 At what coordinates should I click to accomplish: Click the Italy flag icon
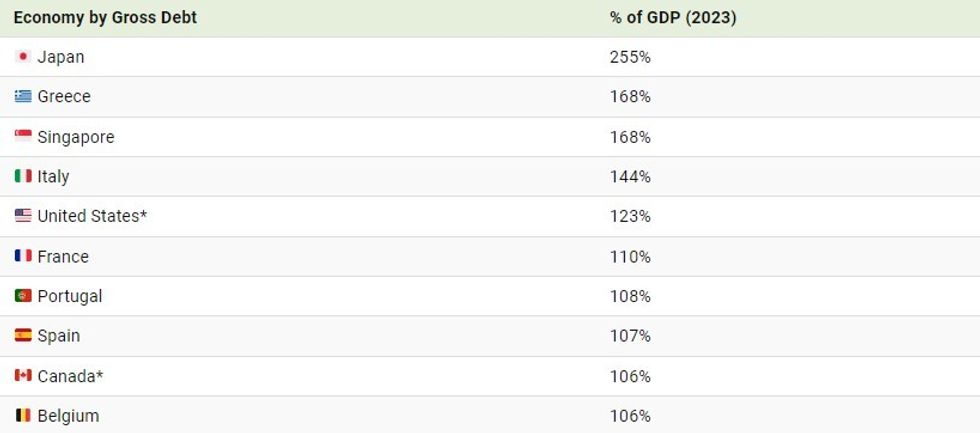tap(23, 177)
